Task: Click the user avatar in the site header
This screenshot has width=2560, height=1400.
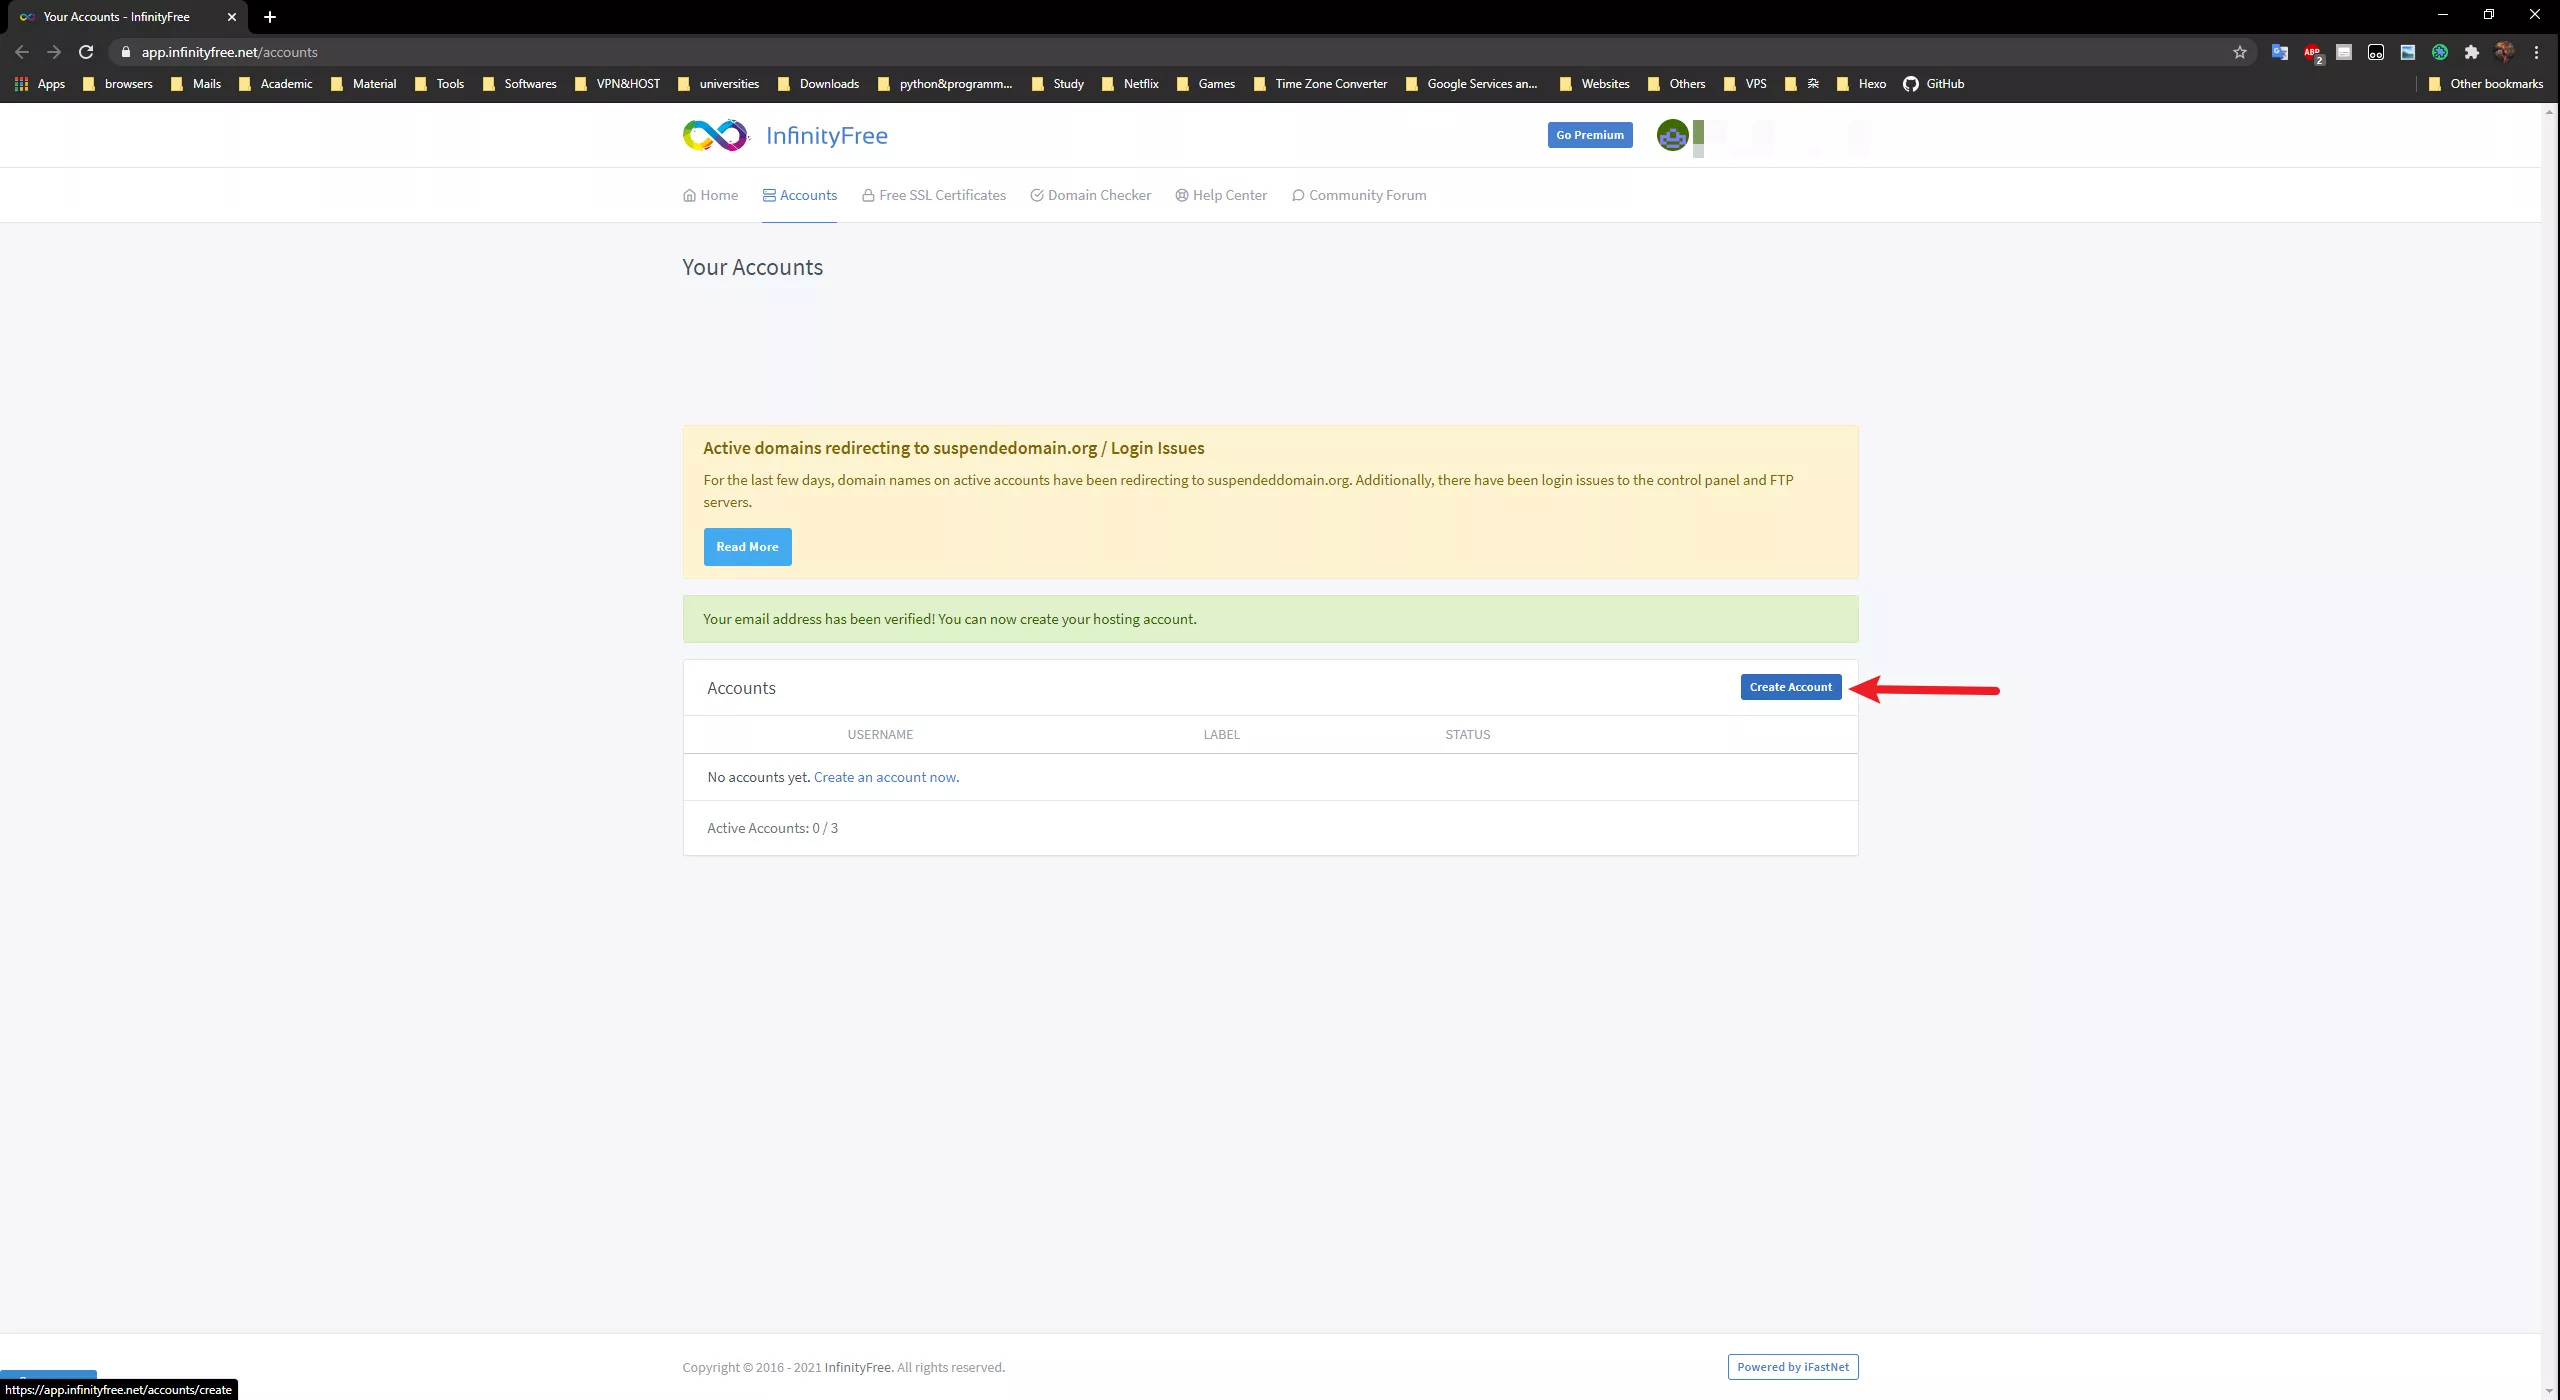Action: [1672, 135]
